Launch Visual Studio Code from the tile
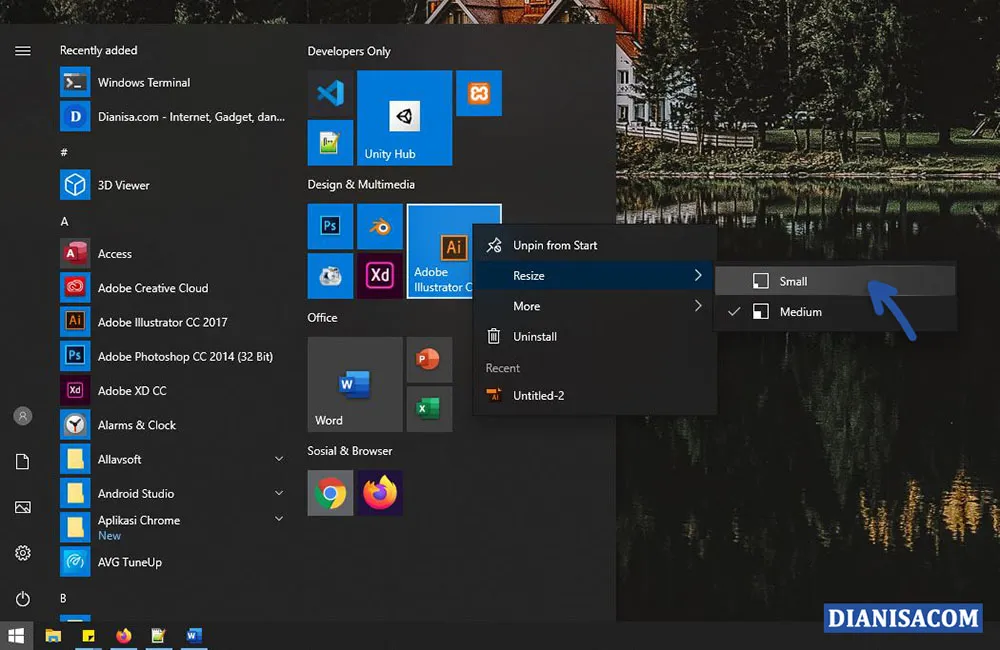The image size is (1000, 650). pos(330,93)
